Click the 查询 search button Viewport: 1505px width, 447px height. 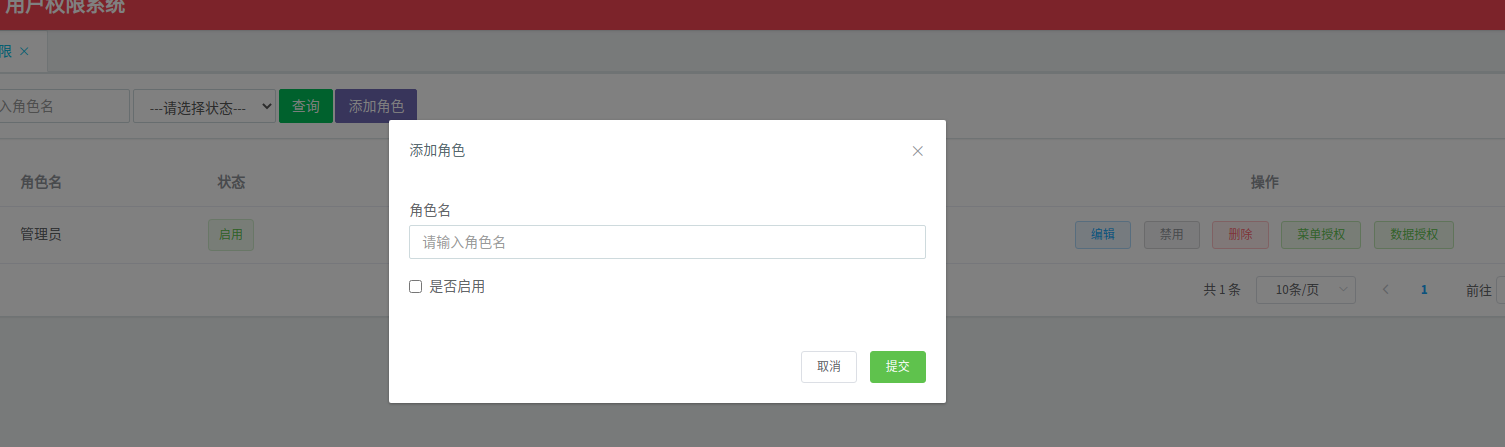[306, 106]
